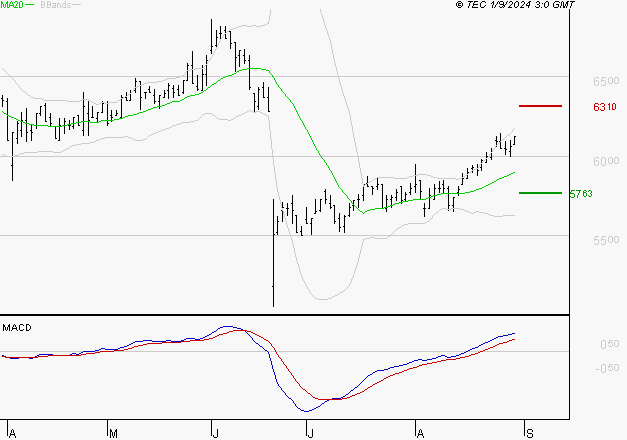Viewport: 627px width, 440px height.
Task: Click the 5500 price axis label
Action: (606, 240)
